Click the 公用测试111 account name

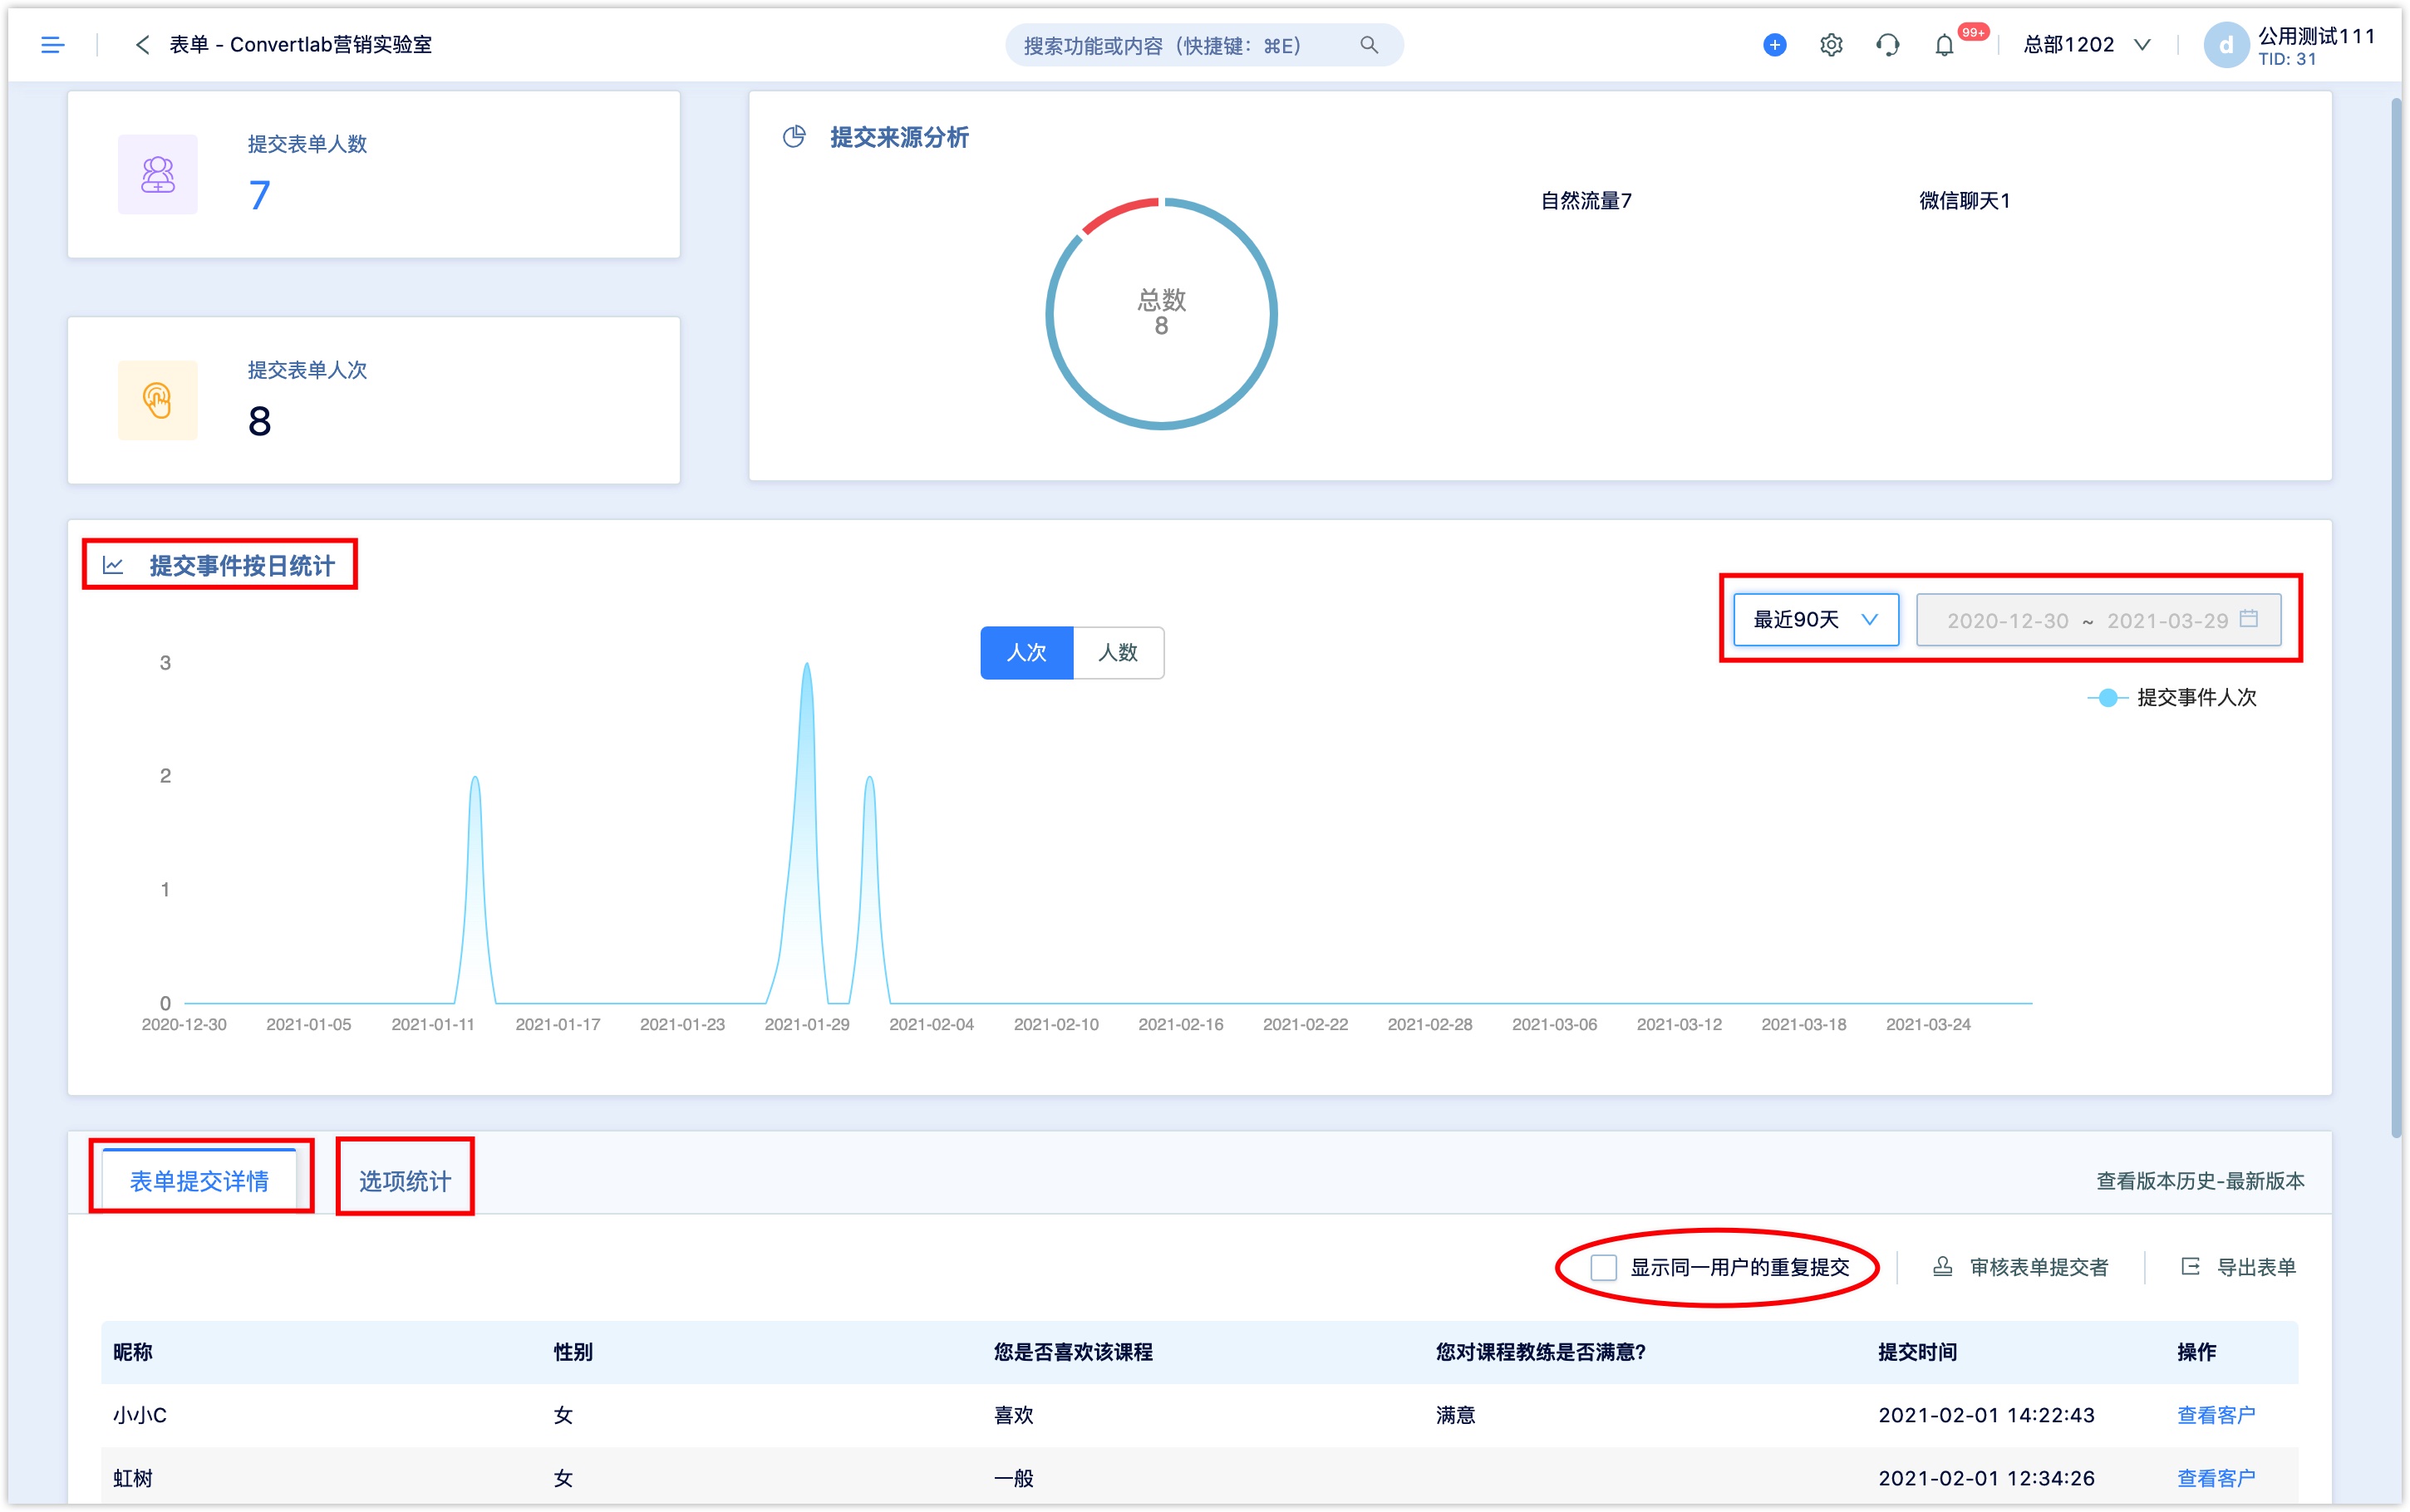pos(2316,36)
